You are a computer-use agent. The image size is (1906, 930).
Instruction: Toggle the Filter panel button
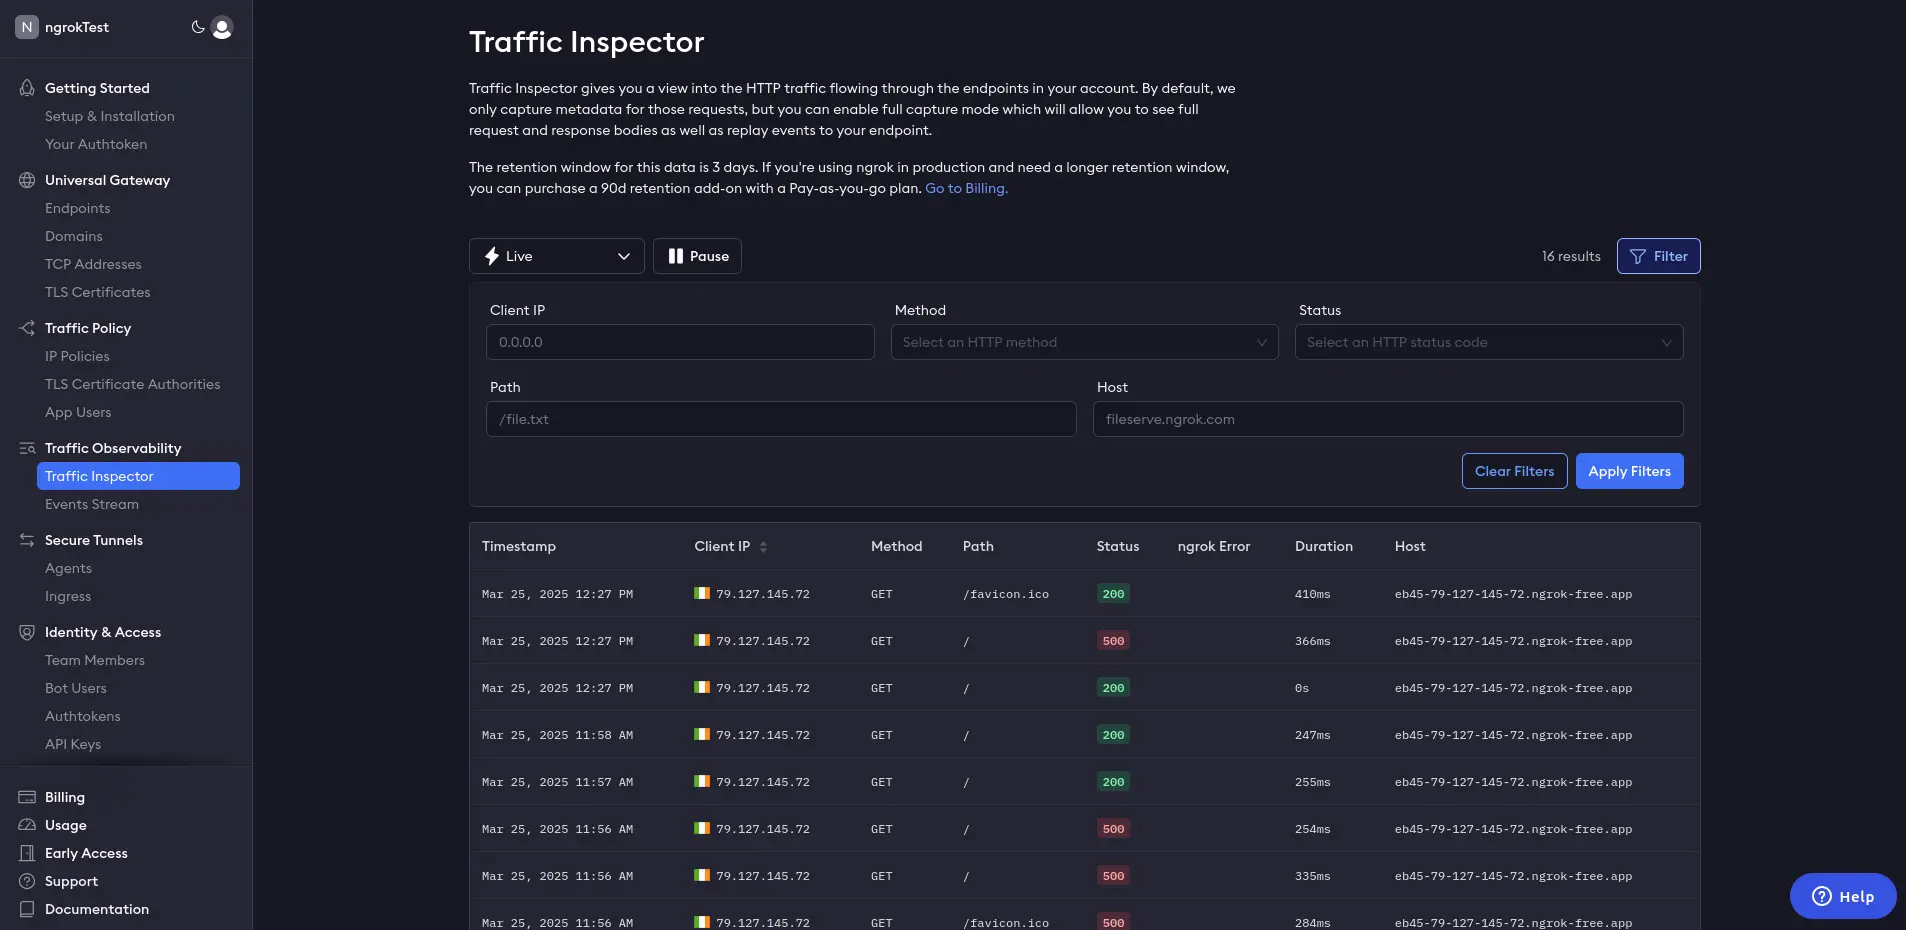pos(1658,256)
